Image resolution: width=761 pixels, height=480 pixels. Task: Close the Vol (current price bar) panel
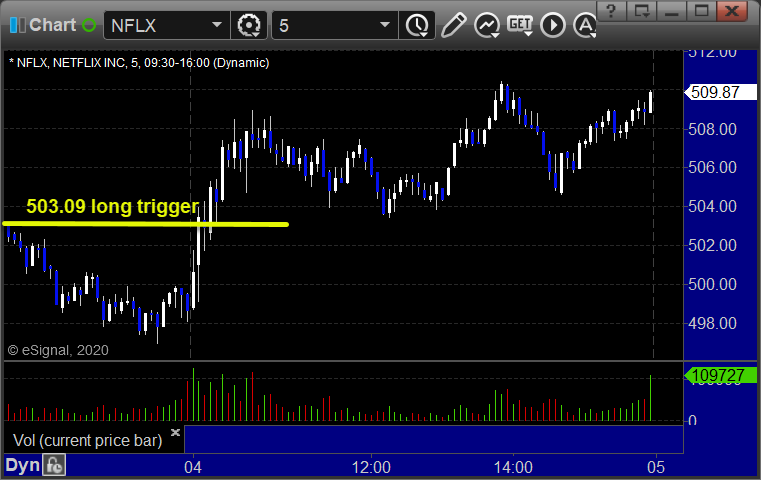[x=175, y=432]
